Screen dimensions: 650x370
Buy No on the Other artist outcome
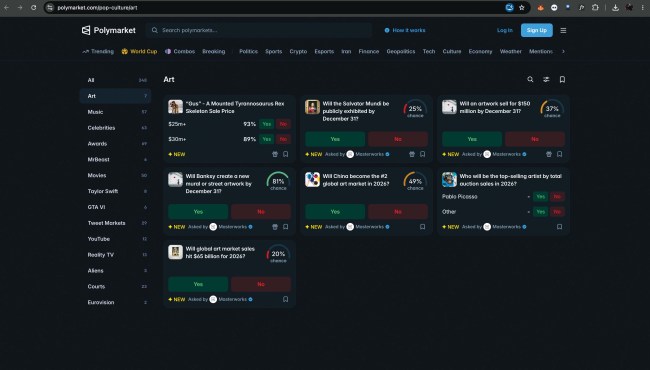tap(557, 212)
